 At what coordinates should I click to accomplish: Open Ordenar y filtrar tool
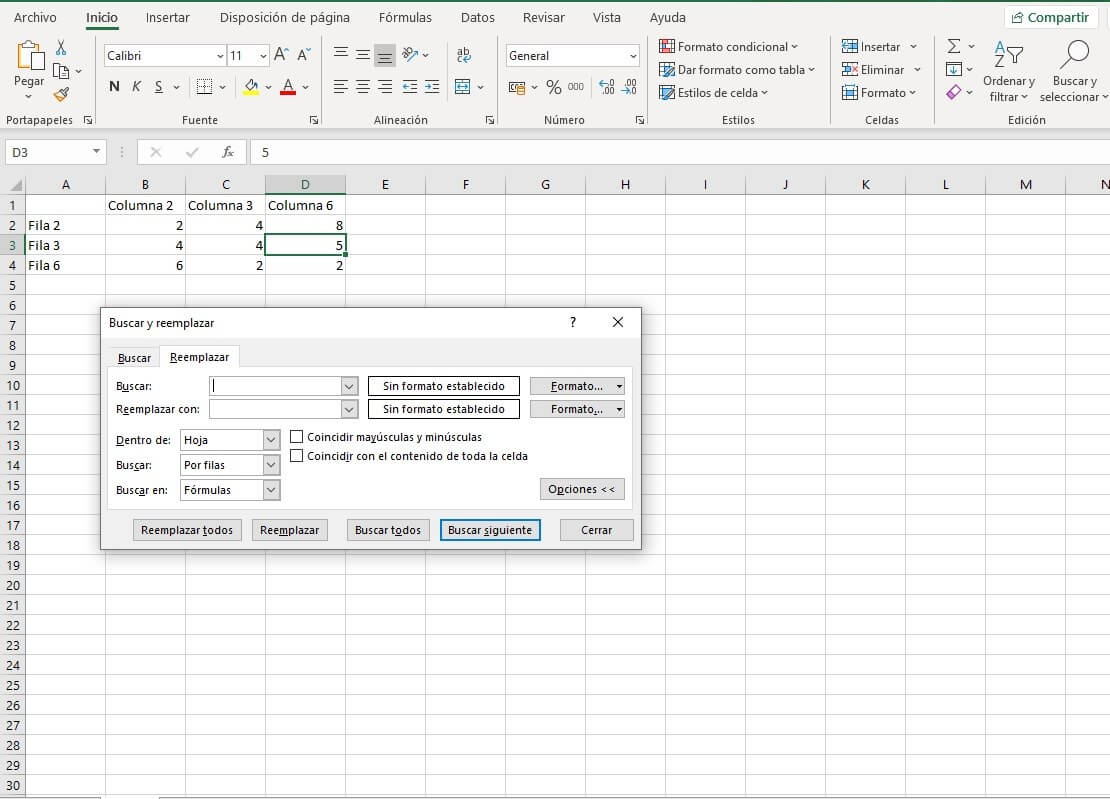coord(1008,70)
